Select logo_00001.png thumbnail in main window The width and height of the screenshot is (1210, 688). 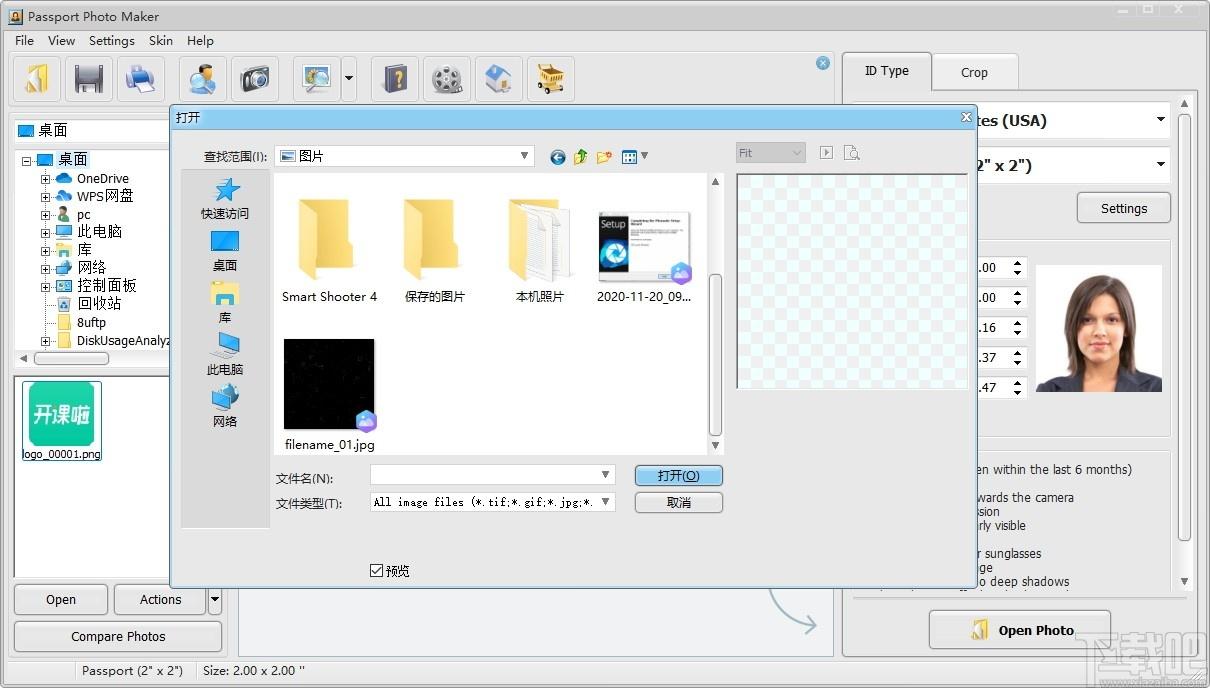point(62,421)
